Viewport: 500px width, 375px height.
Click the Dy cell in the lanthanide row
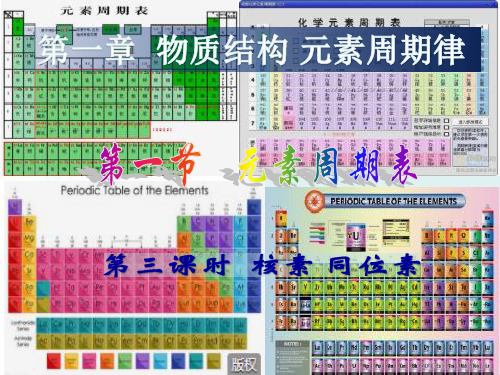[x=170, y=325]
